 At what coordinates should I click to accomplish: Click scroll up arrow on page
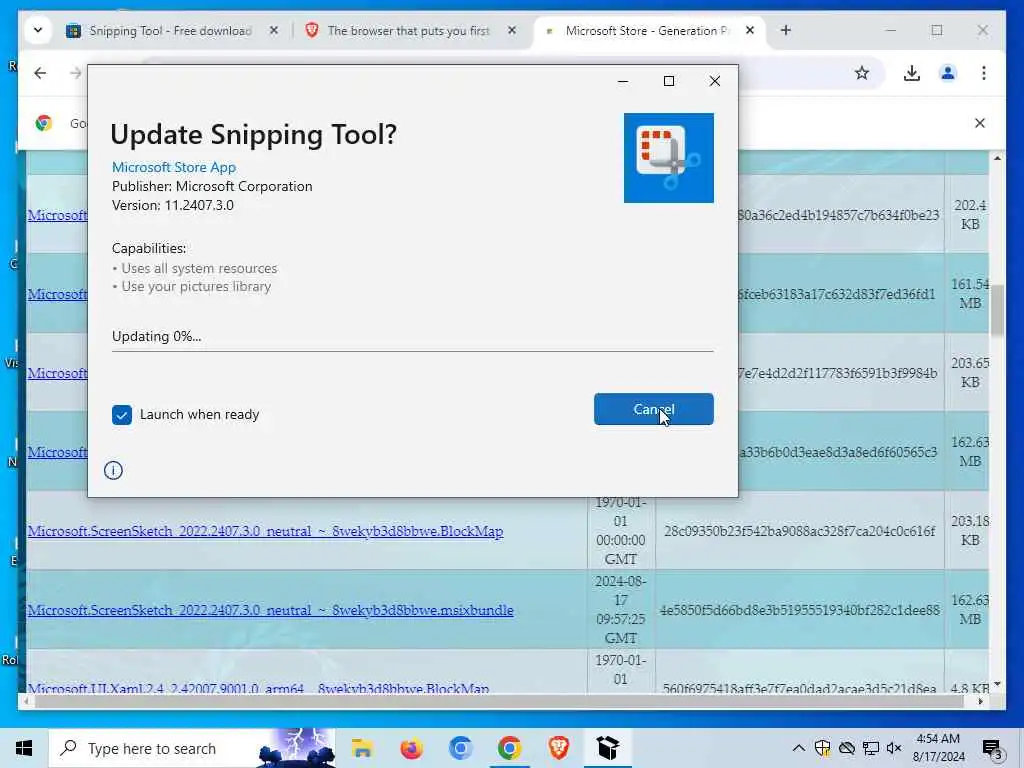tap(997, 158)
